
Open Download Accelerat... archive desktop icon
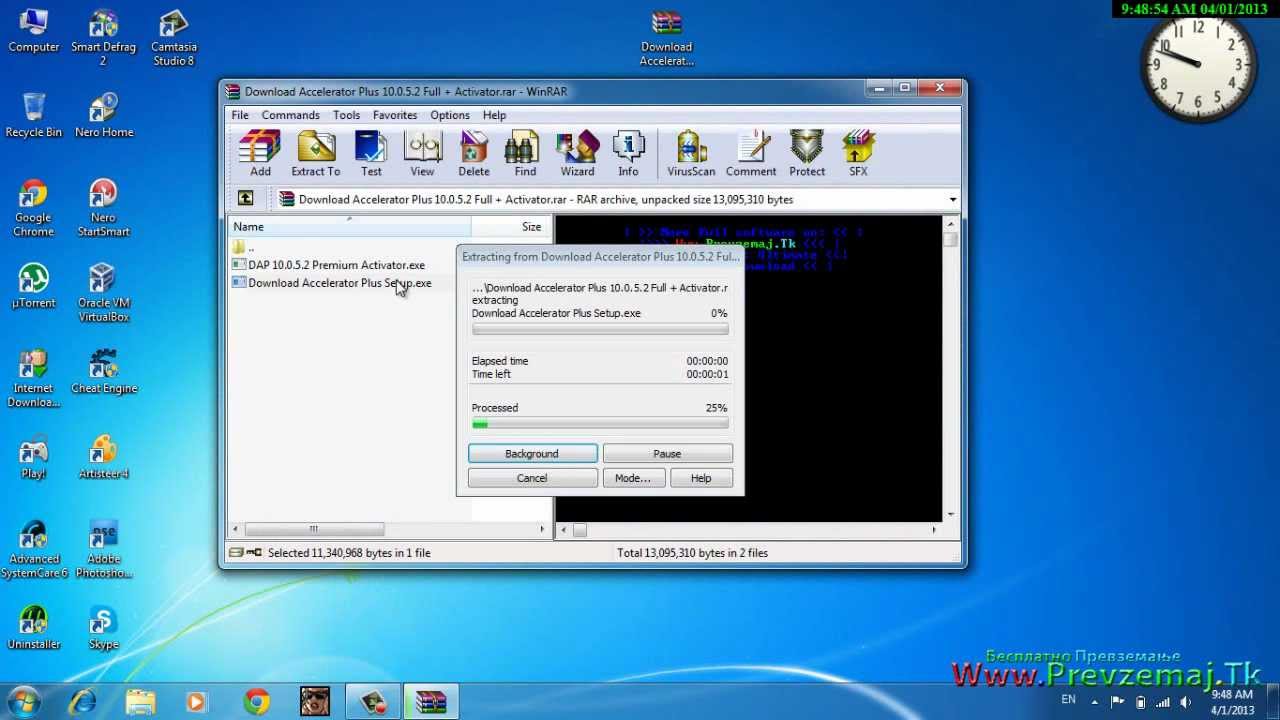tap(666, 38)
